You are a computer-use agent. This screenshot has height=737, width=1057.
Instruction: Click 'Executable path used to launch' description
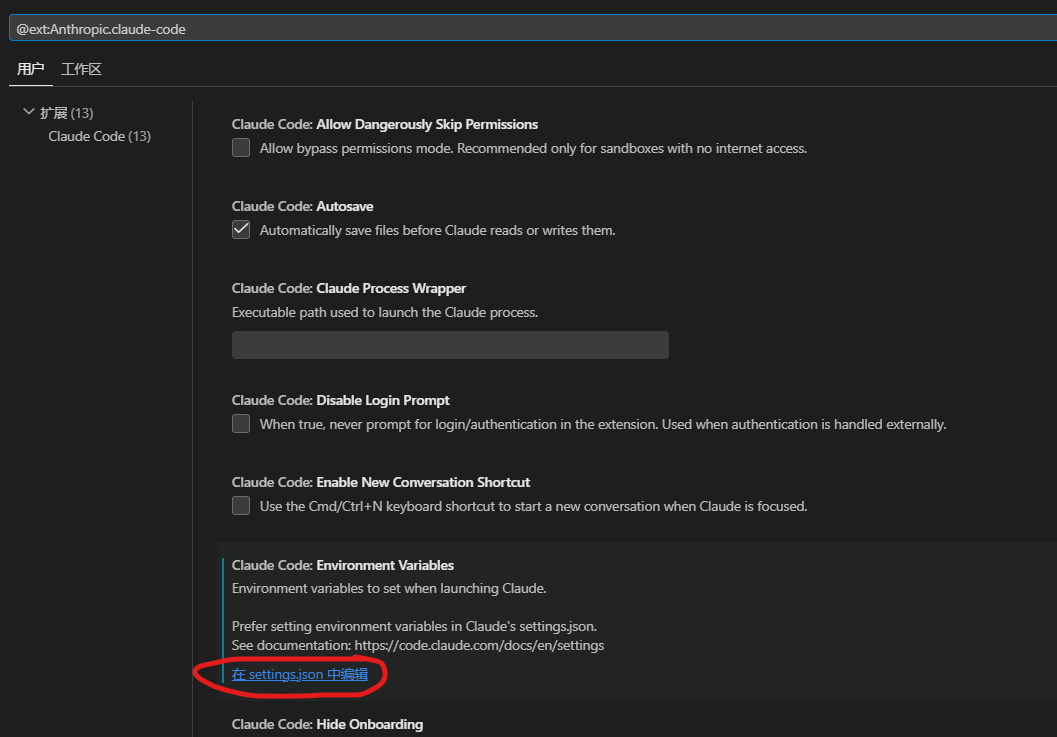385,312
